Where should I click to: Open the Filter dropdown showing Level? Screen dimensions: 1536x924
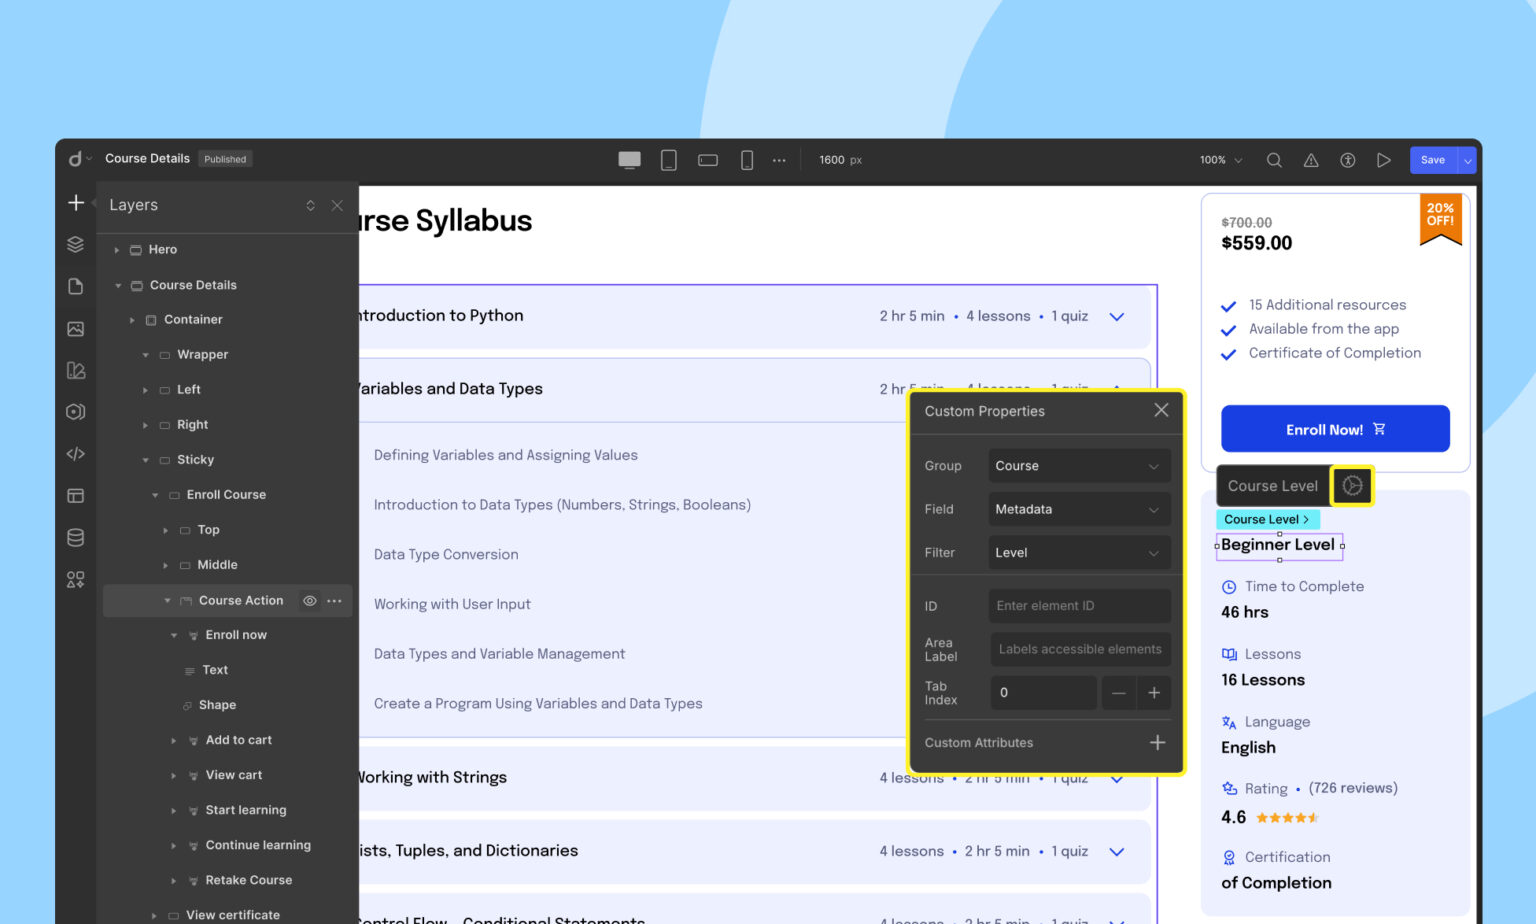pos(1078,553)
